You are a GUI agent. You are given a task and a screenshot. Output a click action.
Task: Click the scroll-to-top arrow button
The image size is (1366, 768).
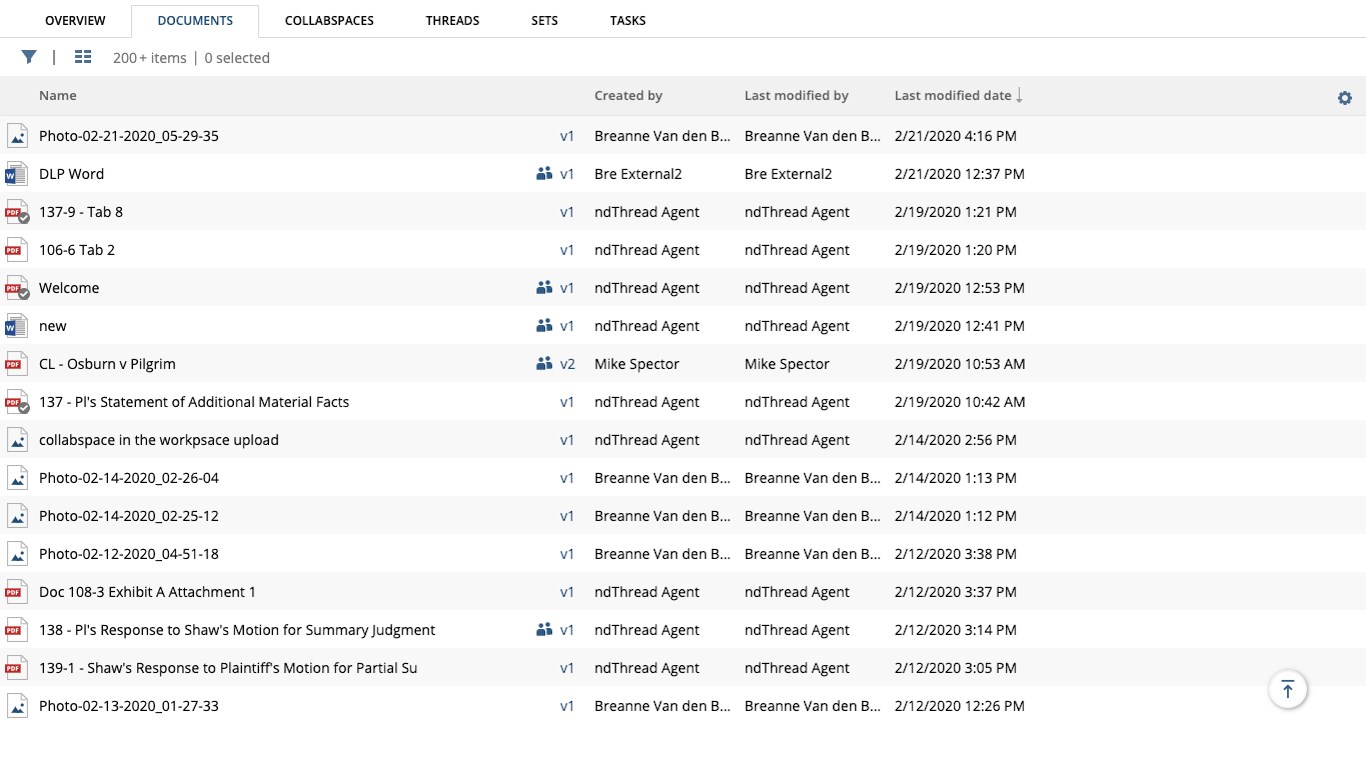1287,689
